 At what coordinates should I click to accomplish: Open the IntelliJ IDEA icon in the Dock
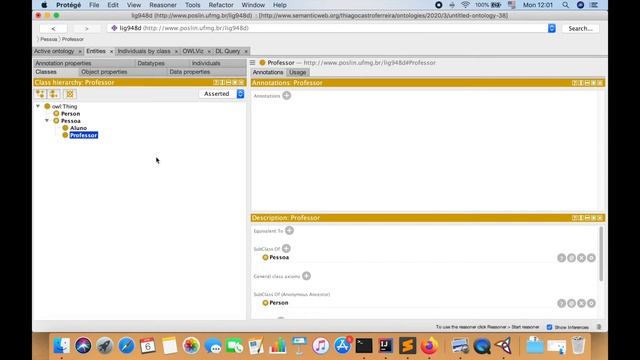(x=386, y=346)
